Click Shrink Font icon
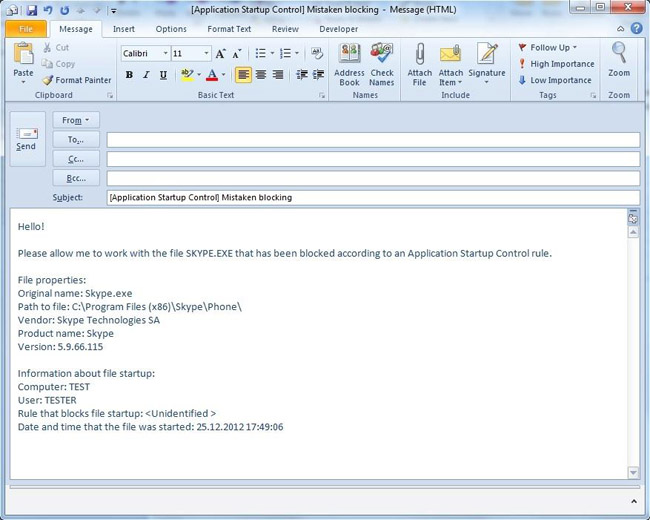650x520 pixels. point(237,53)
